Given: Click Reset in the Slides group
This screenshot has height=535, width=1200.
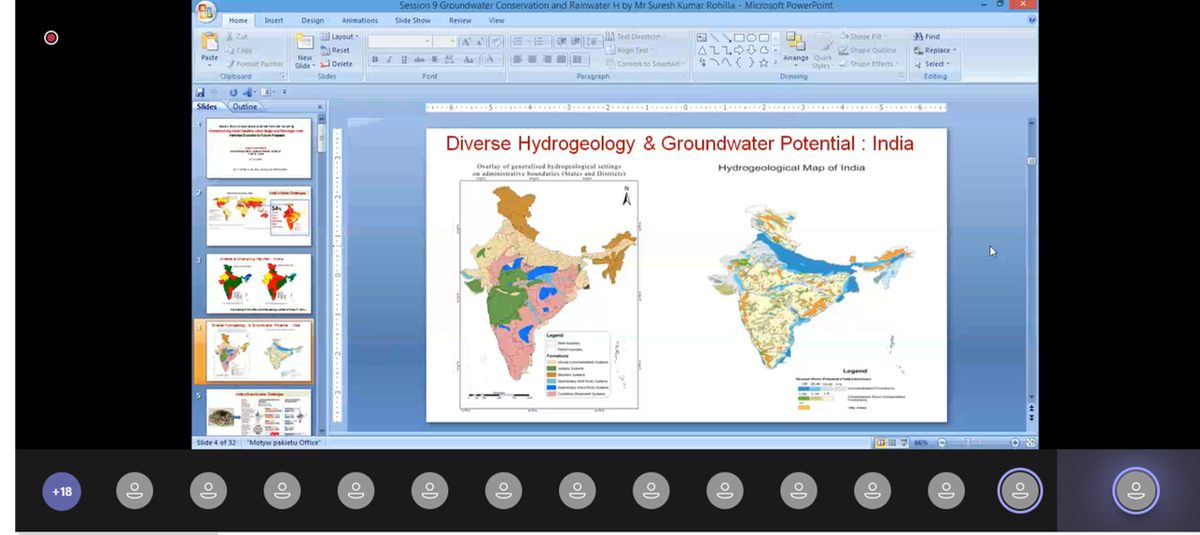Looking at the screenshot, I should tap(336, 50).
